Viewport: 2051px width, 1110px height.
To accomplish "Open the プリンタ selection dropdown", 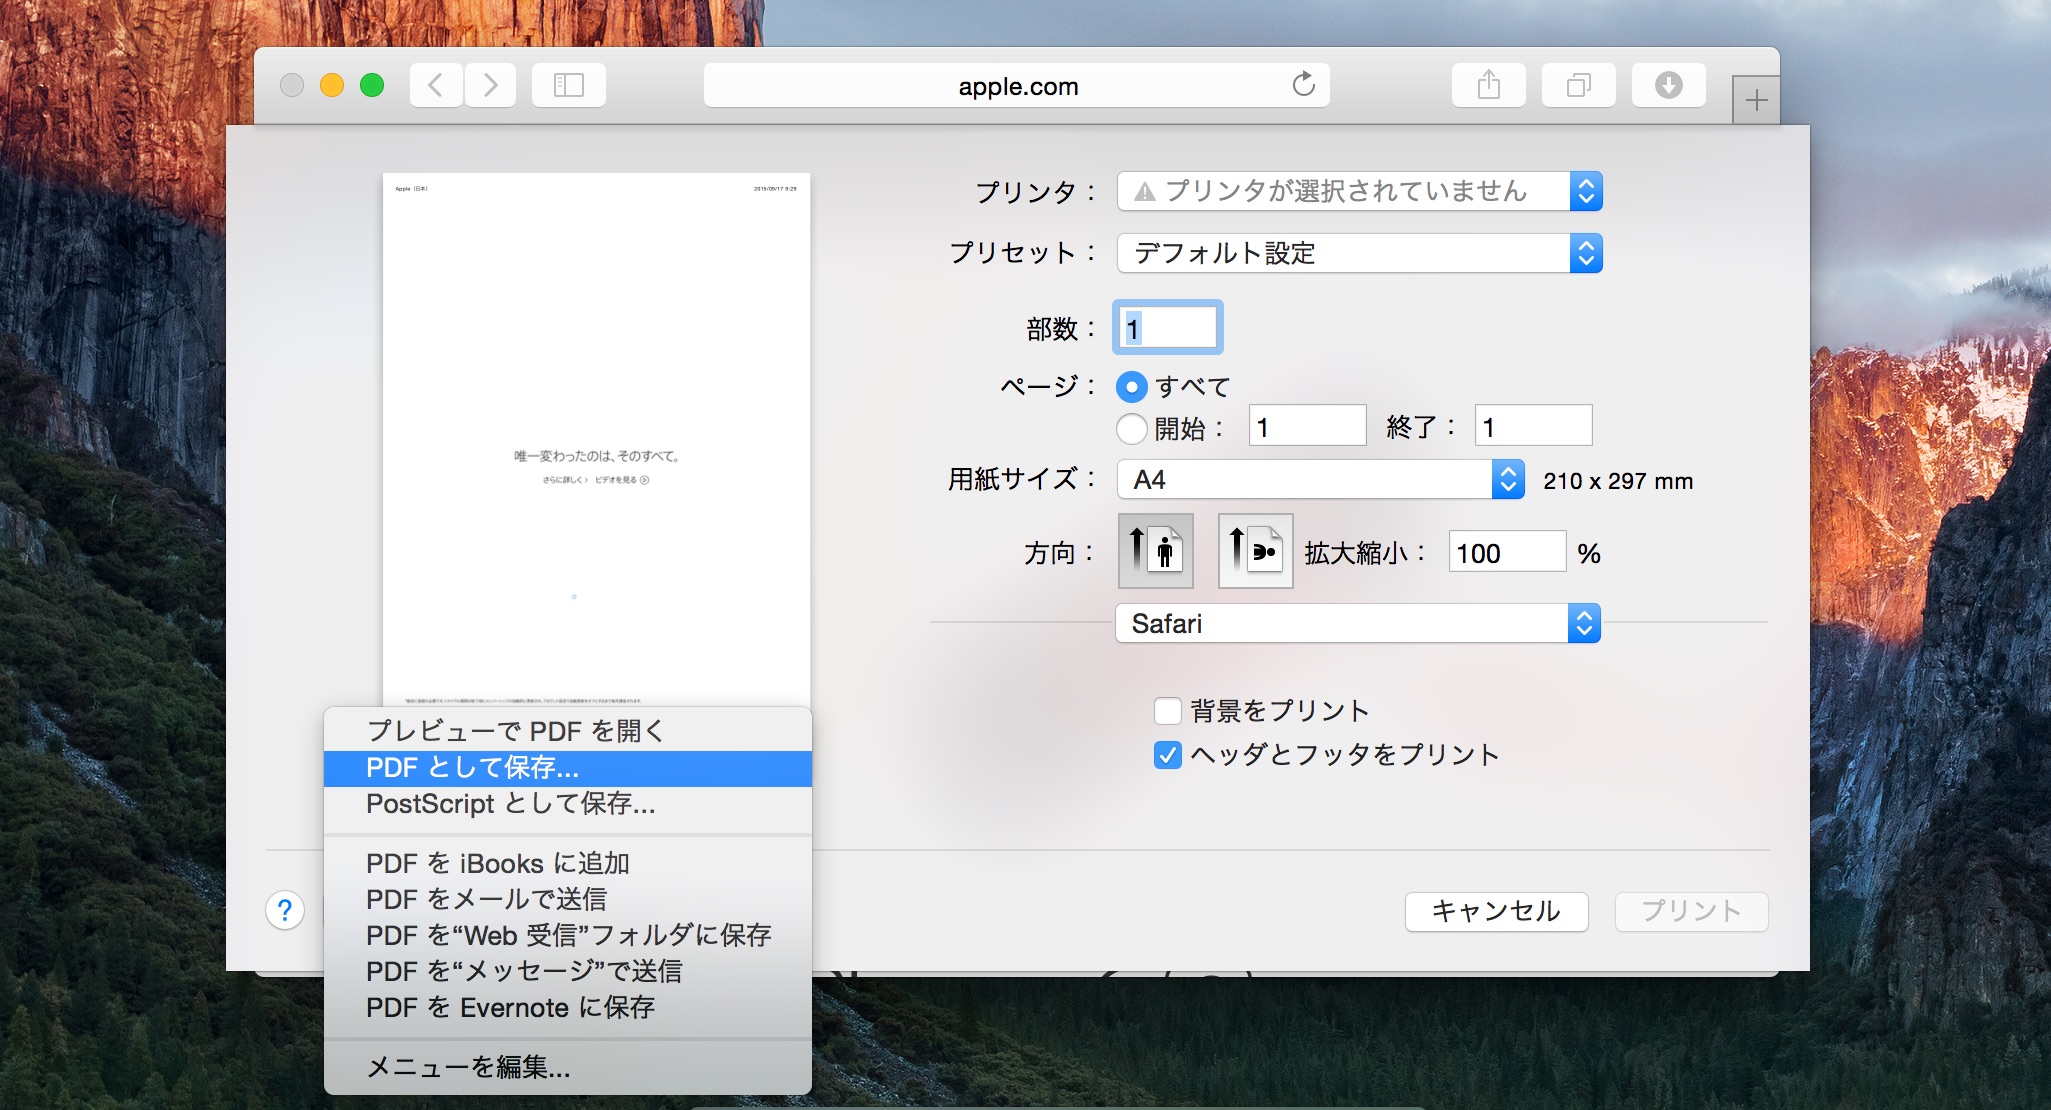I will 1358,191.
